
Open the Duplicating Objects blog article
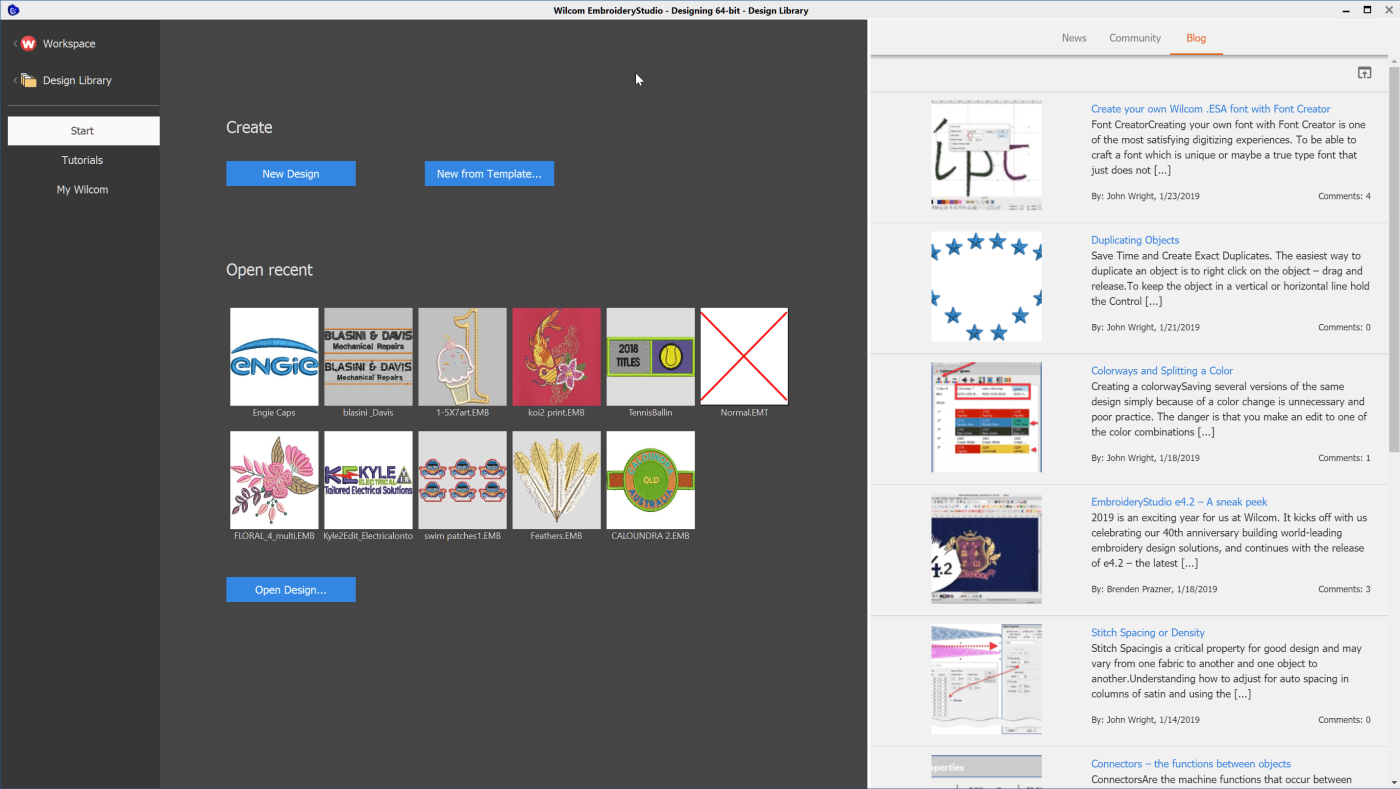pos(1135,240)
